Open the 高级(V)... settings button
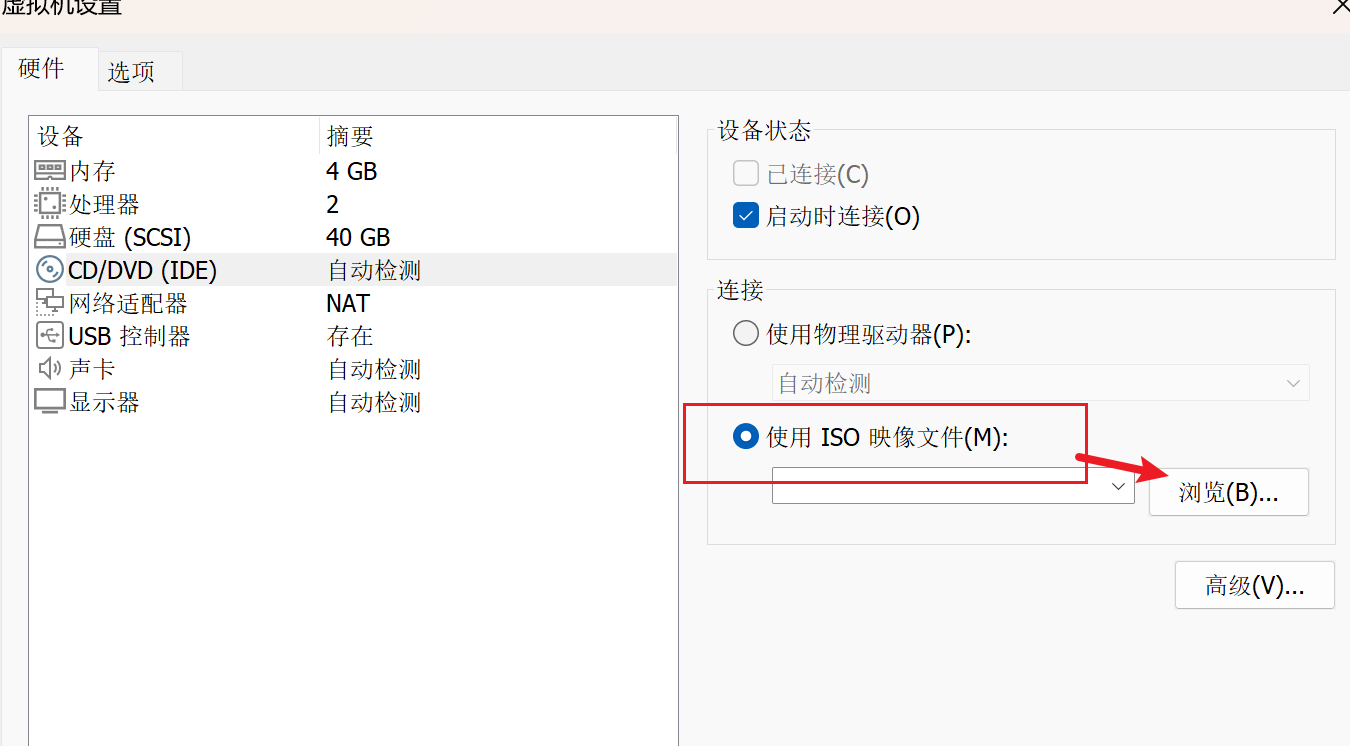 pyautogui.click(x=1255, y=585)
